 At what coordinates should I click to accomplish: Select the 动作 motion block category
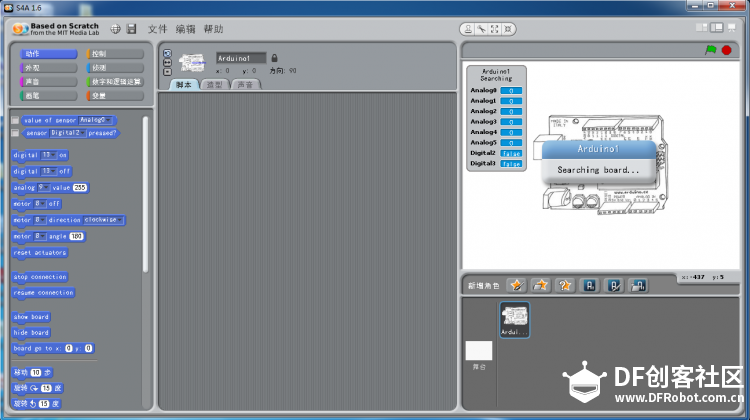tap(48, 54)
